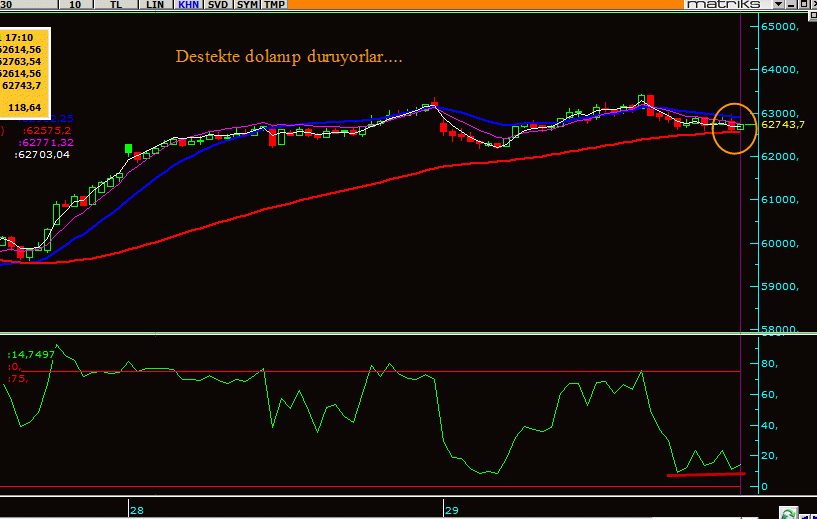Click the date marker 29 on time axis
Viewport: 817px width, 519px height.
pyautogui.click(x=452, y=510)
